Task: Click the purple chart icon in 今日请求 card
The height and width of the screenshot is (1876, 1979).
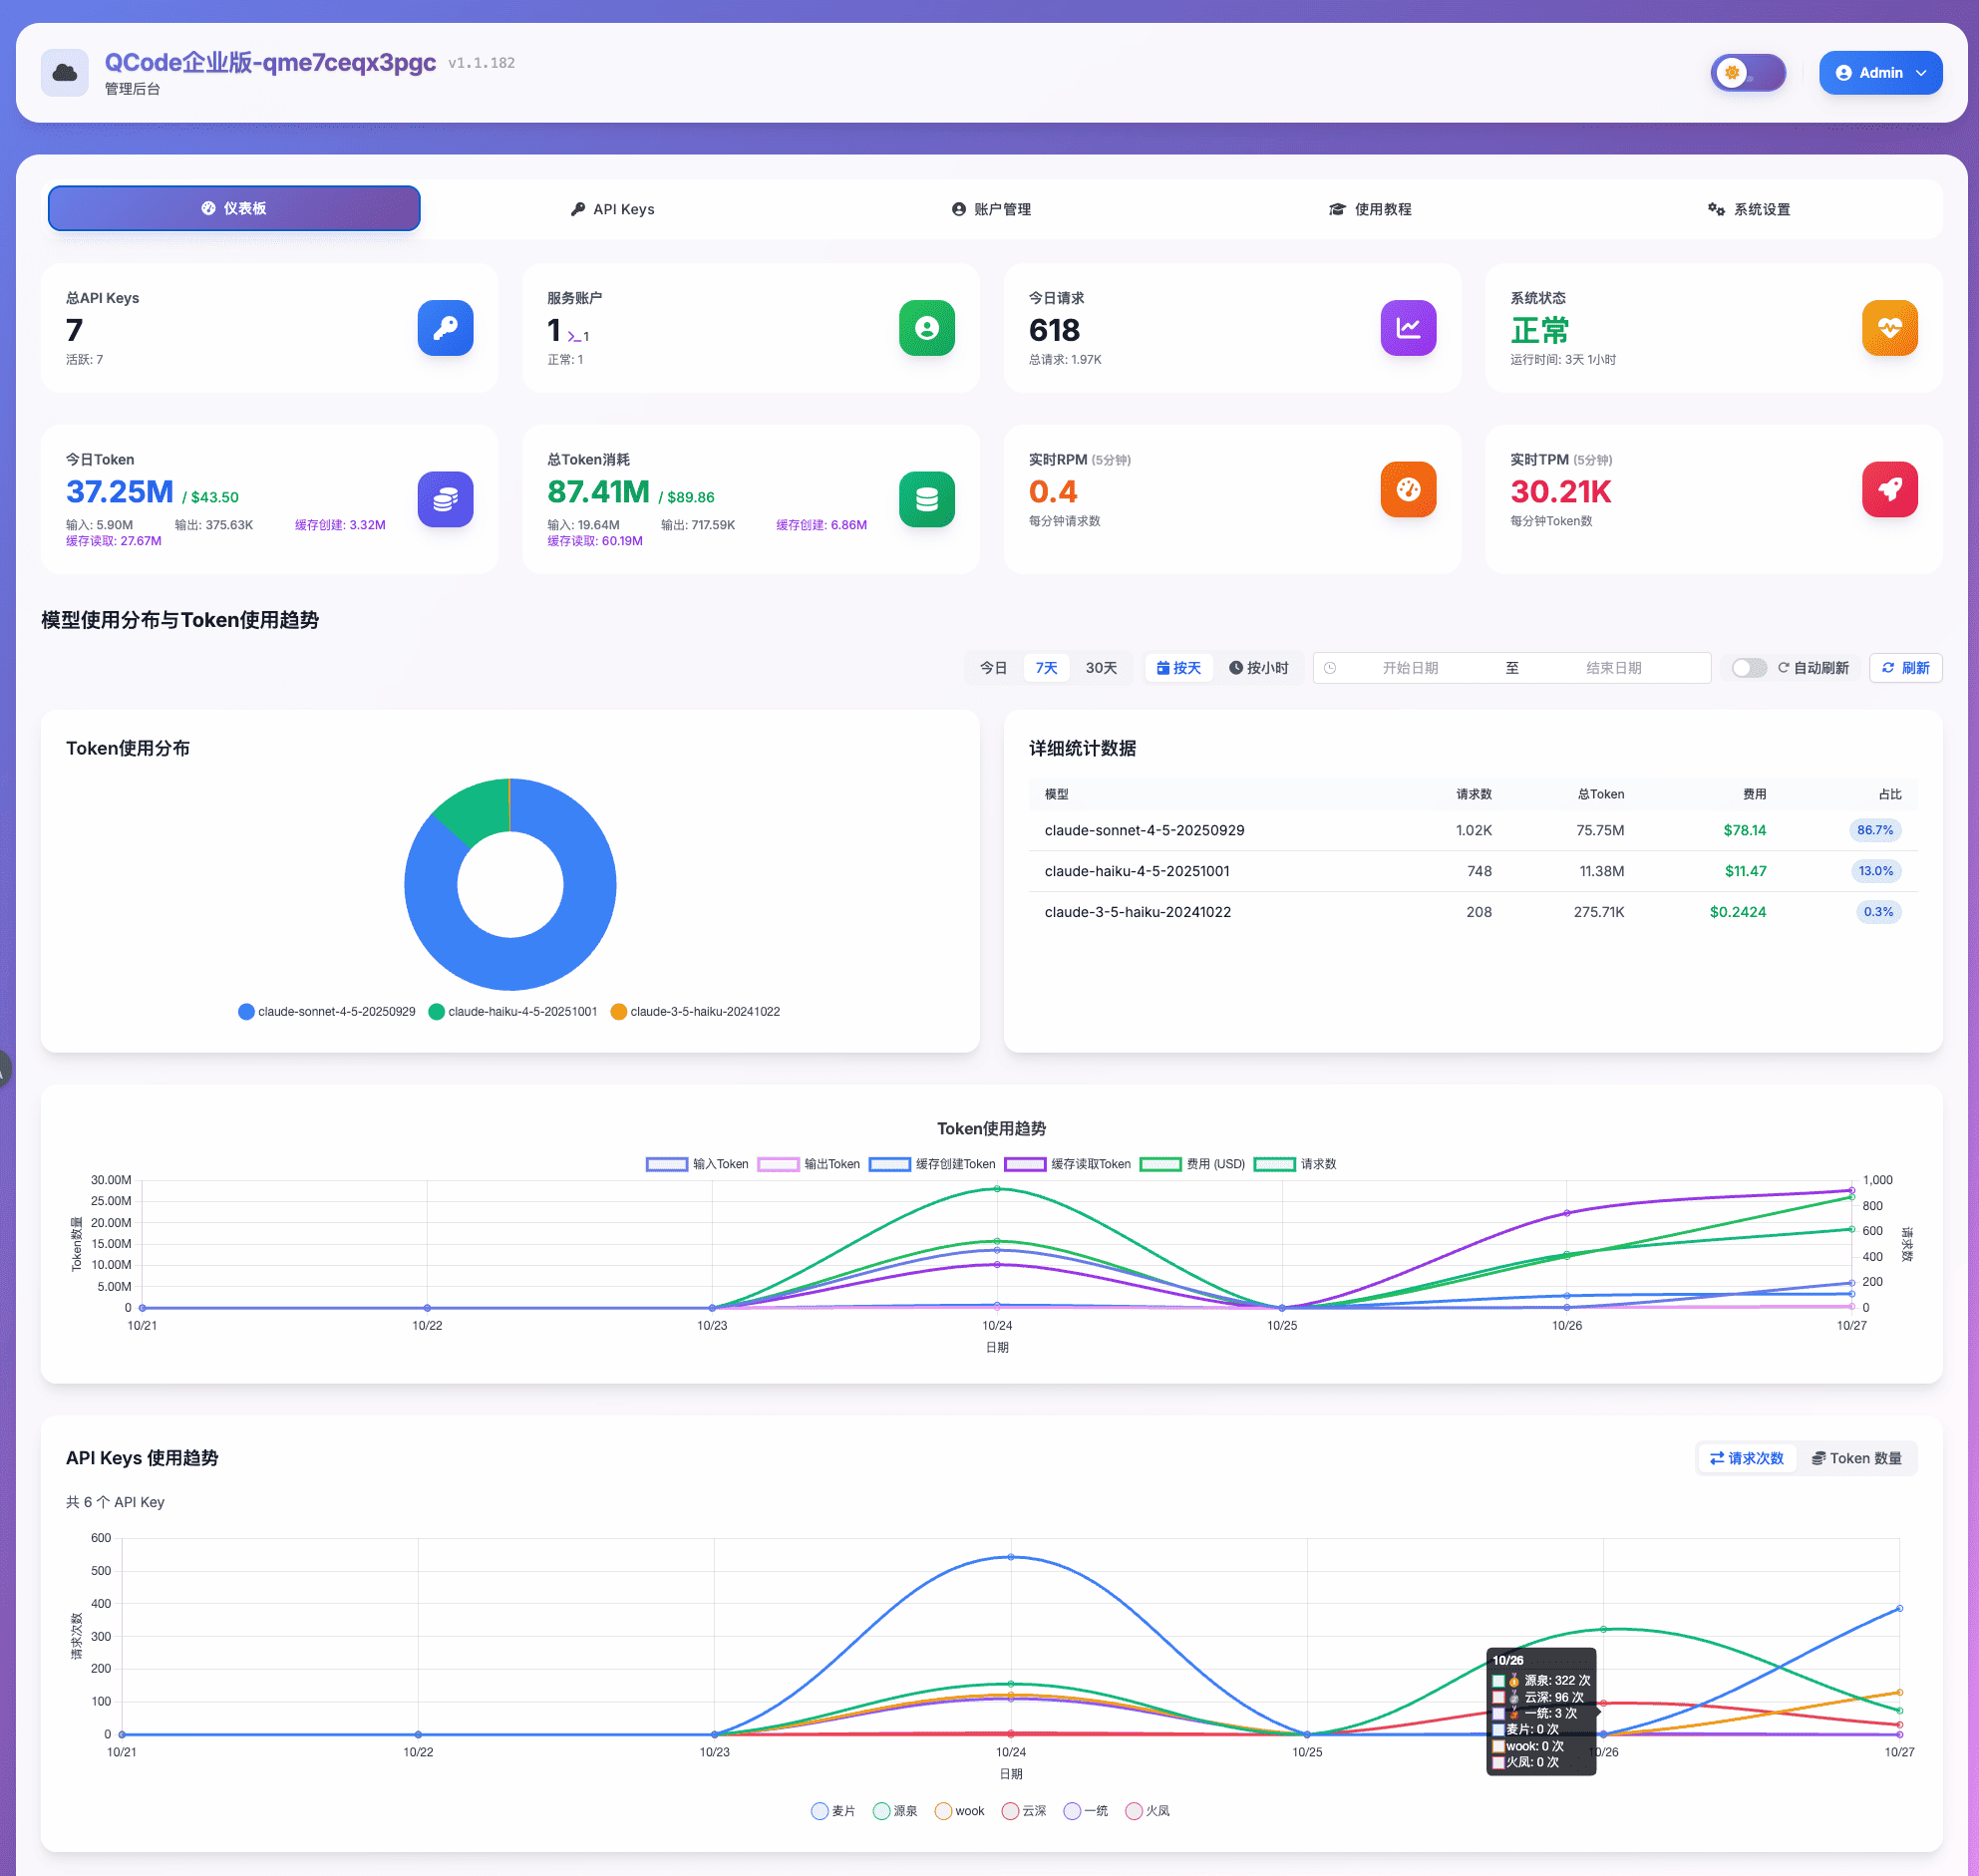Action: pos(1407,328)
